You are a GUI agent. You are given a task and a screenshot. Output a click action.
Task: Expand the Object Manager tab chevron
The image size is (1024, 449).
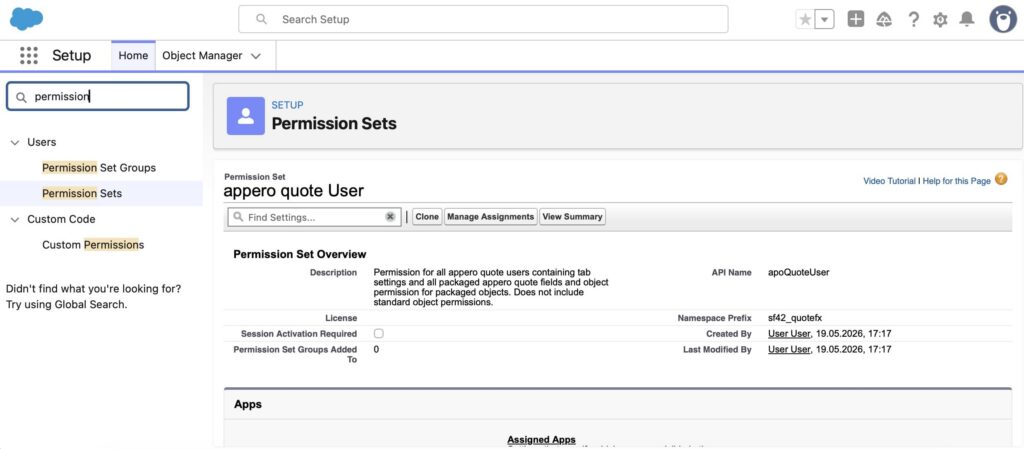tap(256, 56)
